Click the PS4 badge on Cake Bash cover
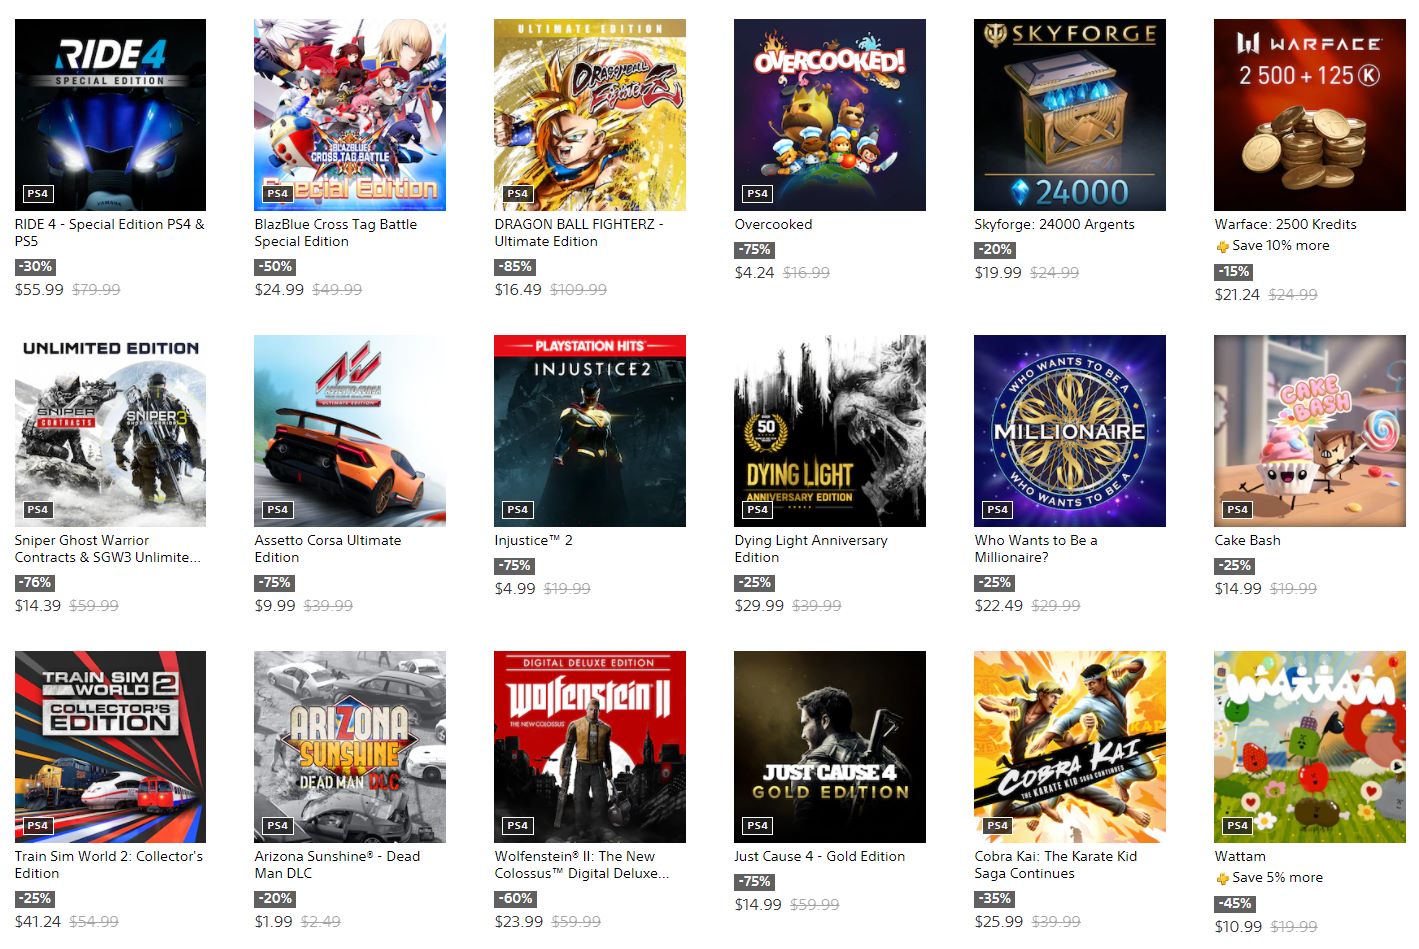Viewport: 1419px width, 949px height. pyautogui.click(x=1237, y=510)
